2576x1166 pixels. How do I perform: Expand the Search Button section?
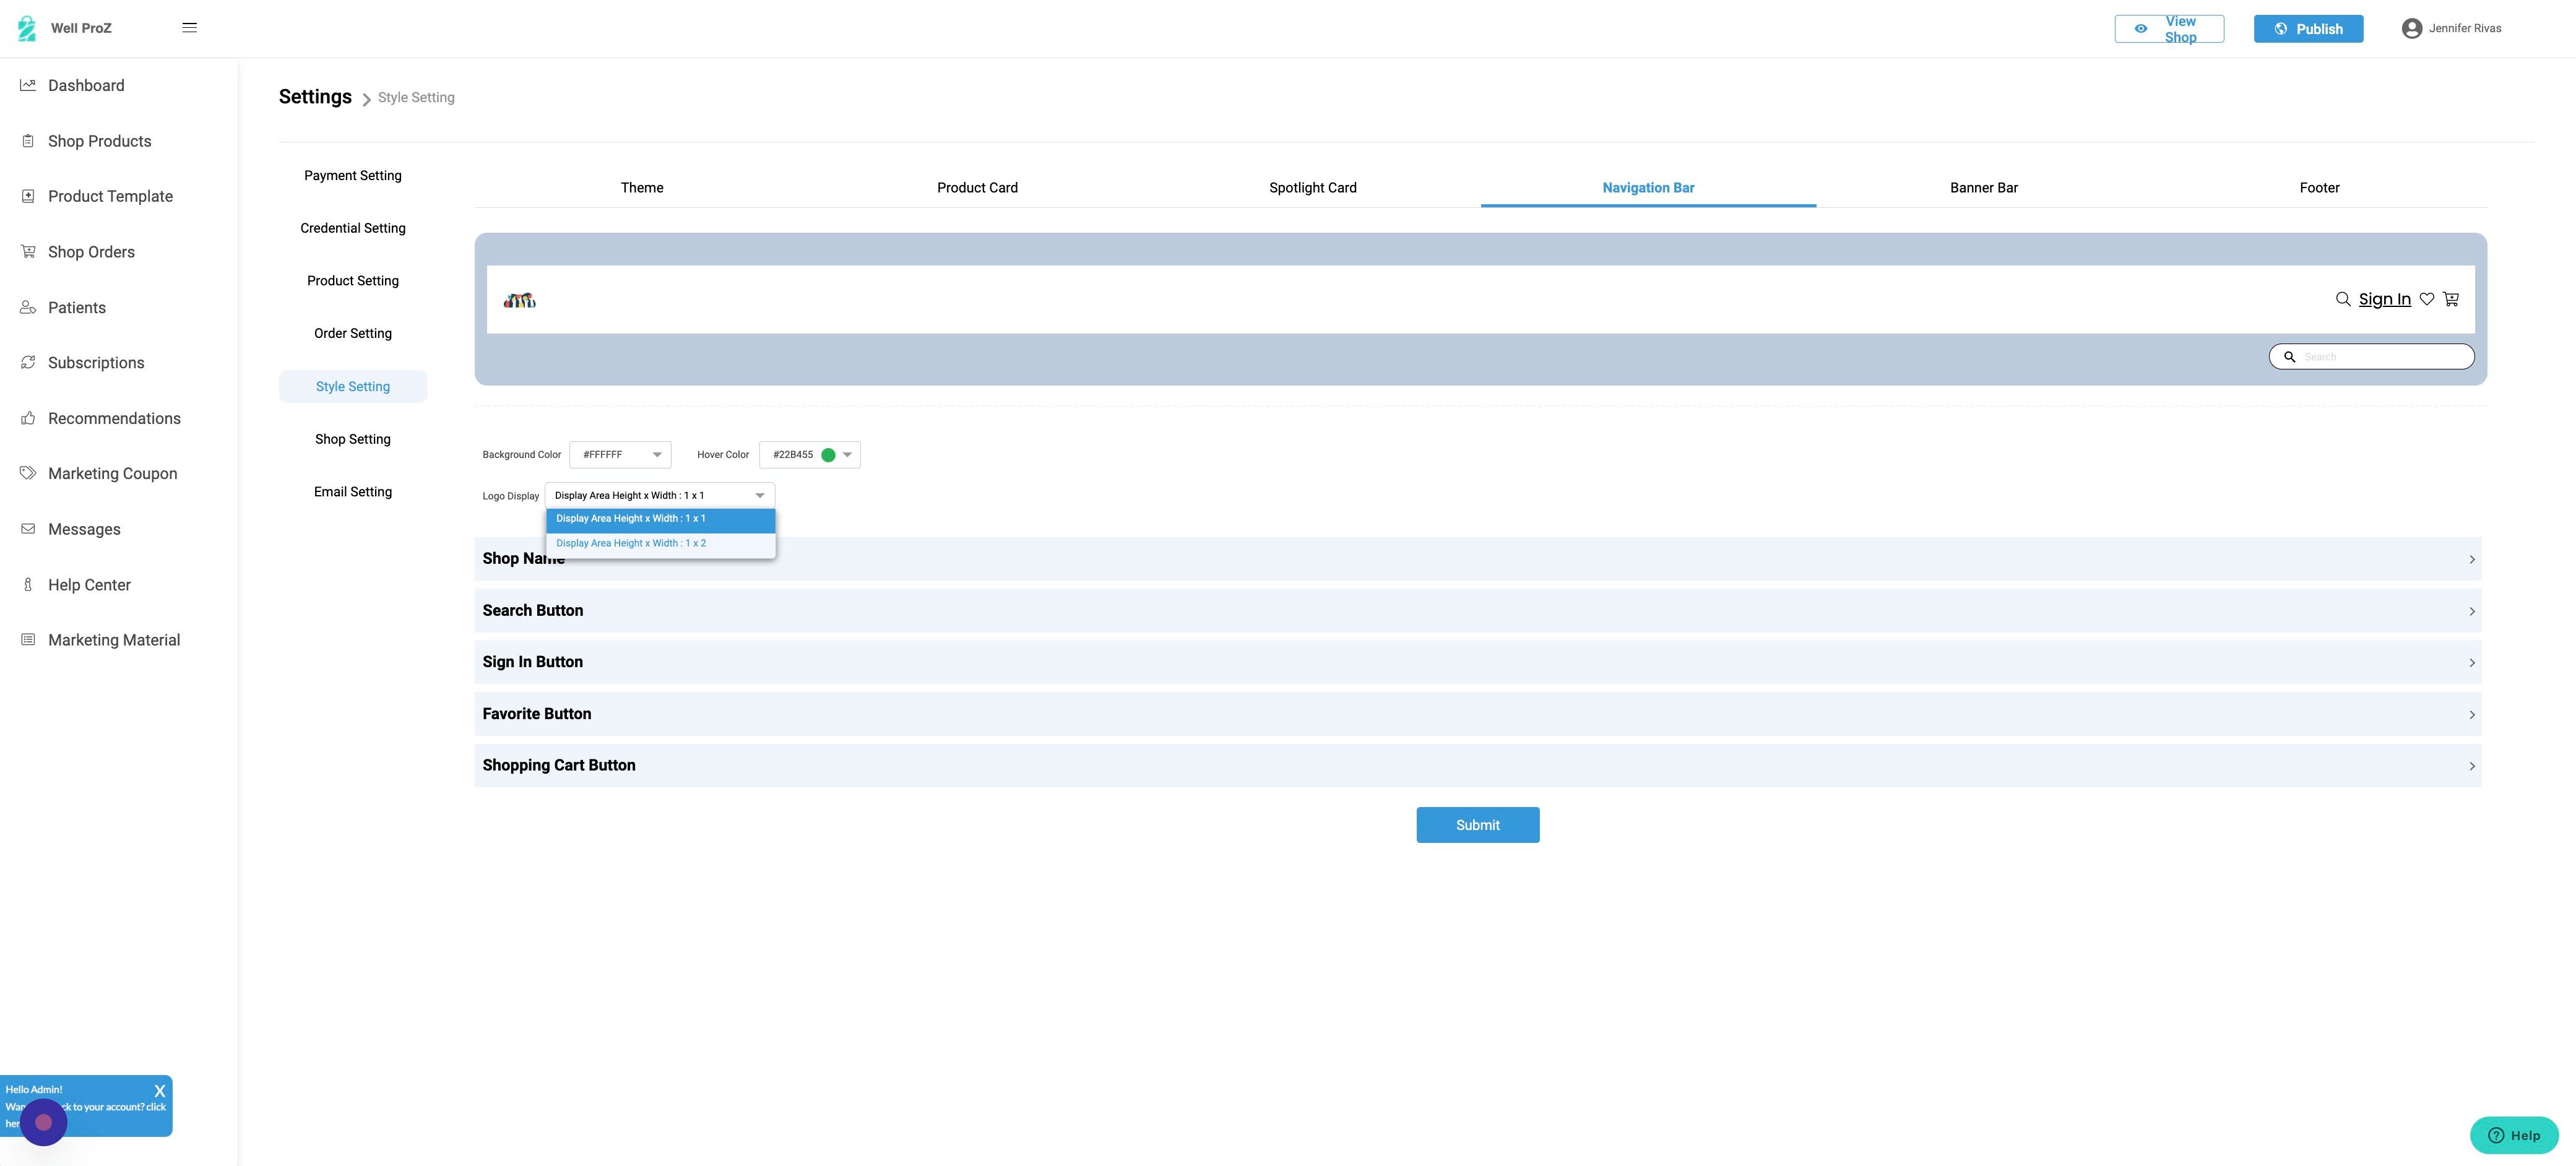1478,611
